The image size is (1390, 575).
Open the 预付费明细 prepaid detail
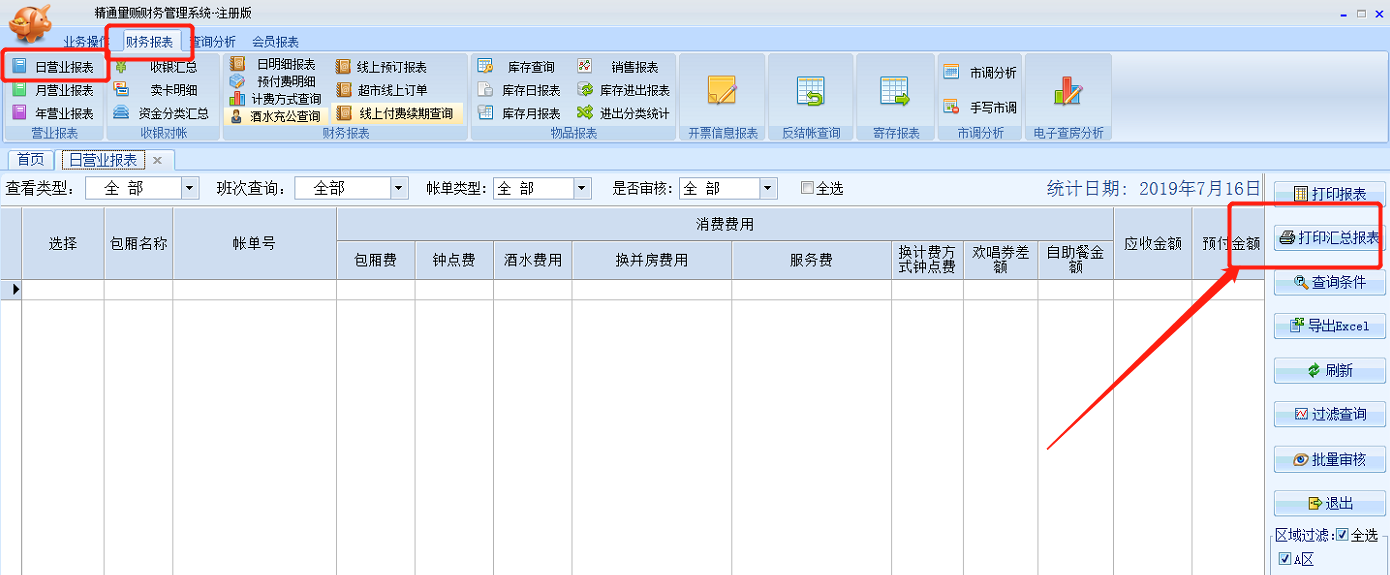[x=274, y=81]
